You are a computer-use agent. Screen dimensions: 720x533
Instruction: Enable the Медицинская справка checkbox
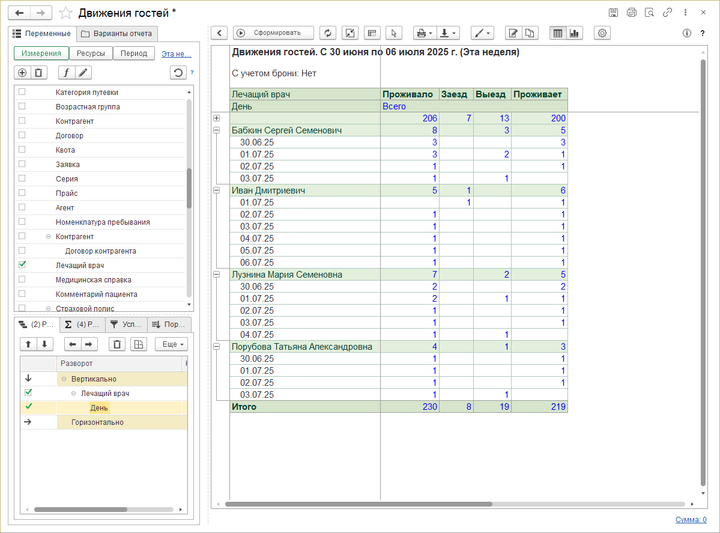[x=22, y=280]
